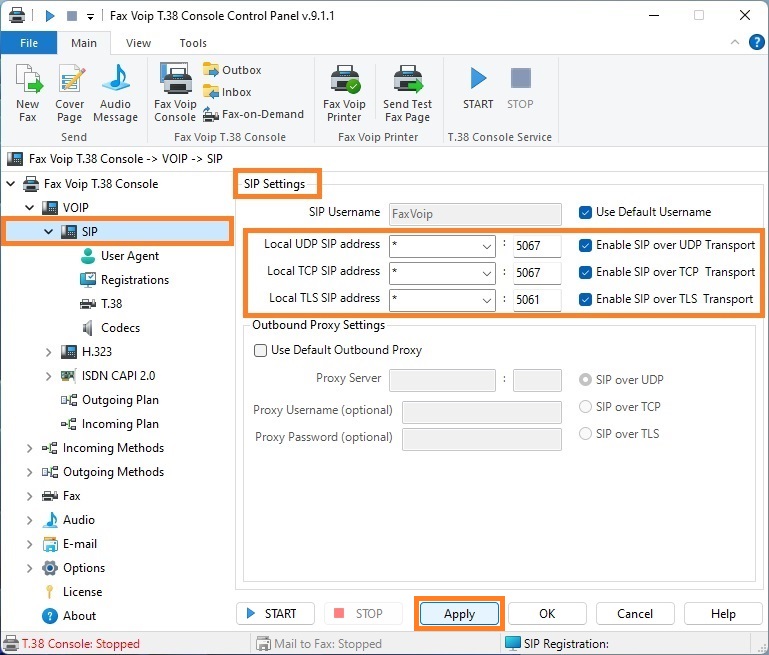
Task: Check Use Default Outbound Proxy
Action: (x=260, y=350)
